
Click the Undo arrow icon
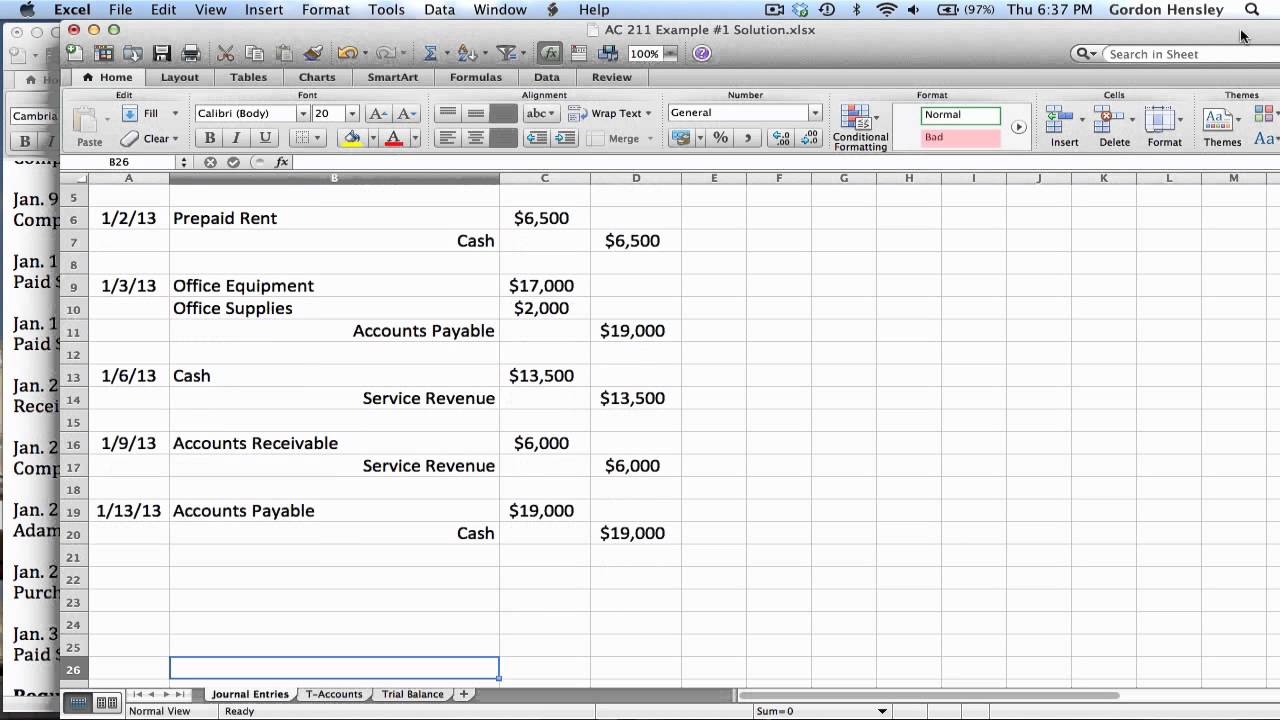tap(347, 53)
